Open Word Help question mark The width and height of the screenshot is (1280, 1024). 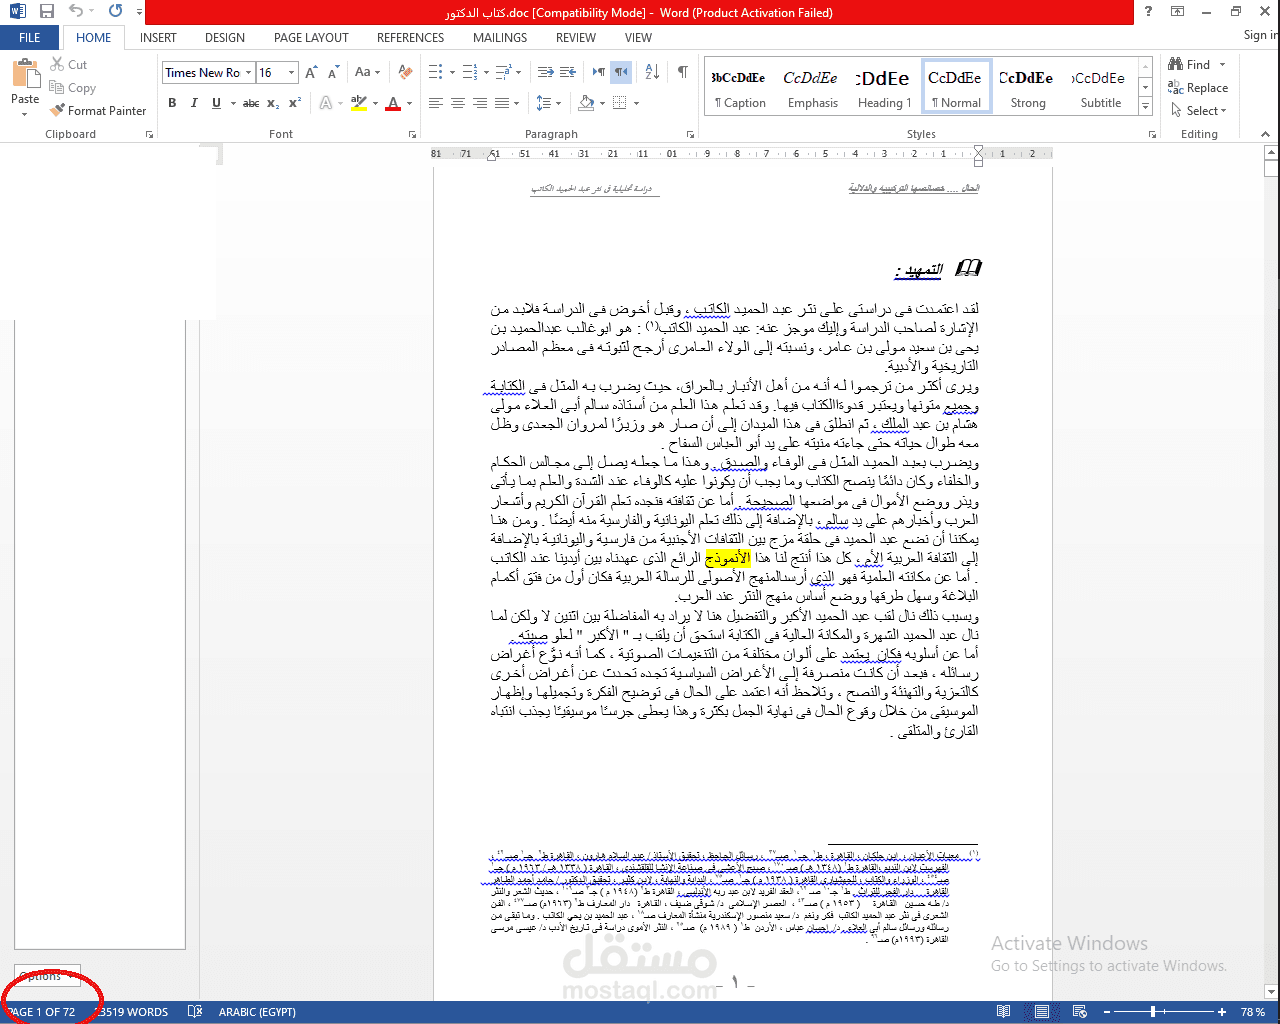coord(1148,12)
